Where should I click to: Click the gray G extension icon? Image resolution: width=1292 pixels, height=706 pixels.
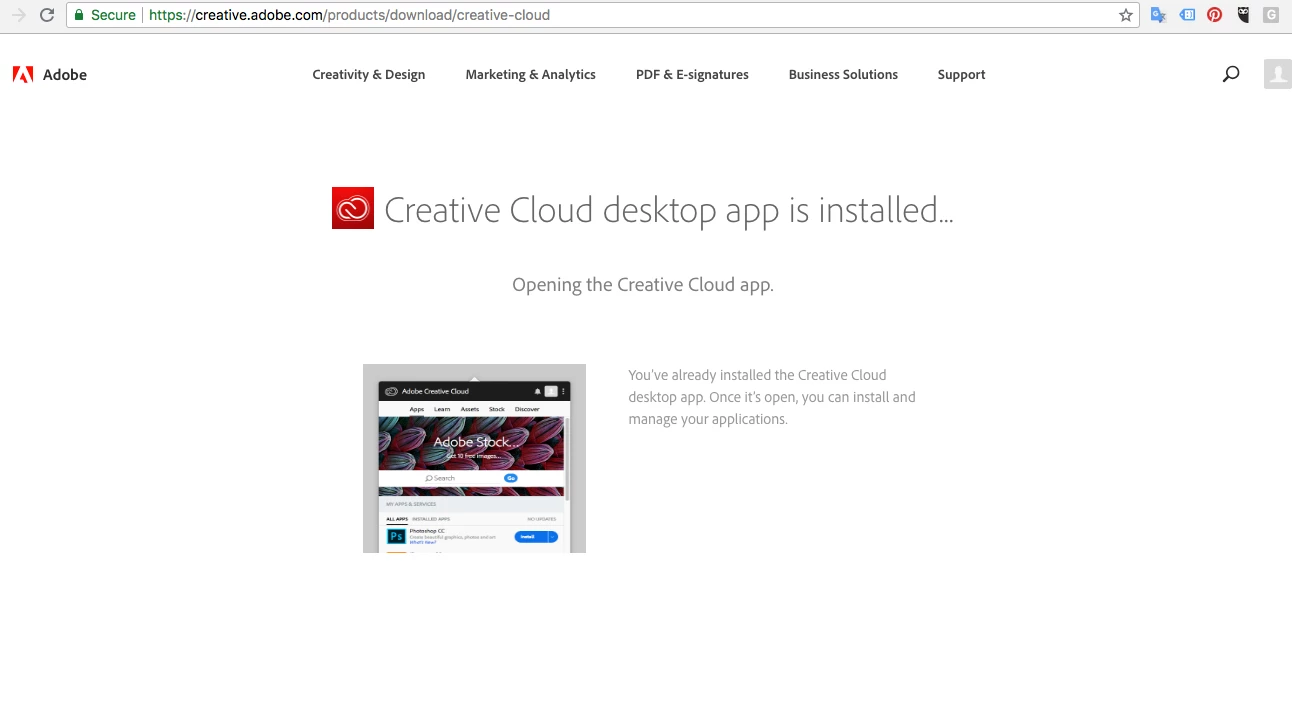(x=1271, y=15)
